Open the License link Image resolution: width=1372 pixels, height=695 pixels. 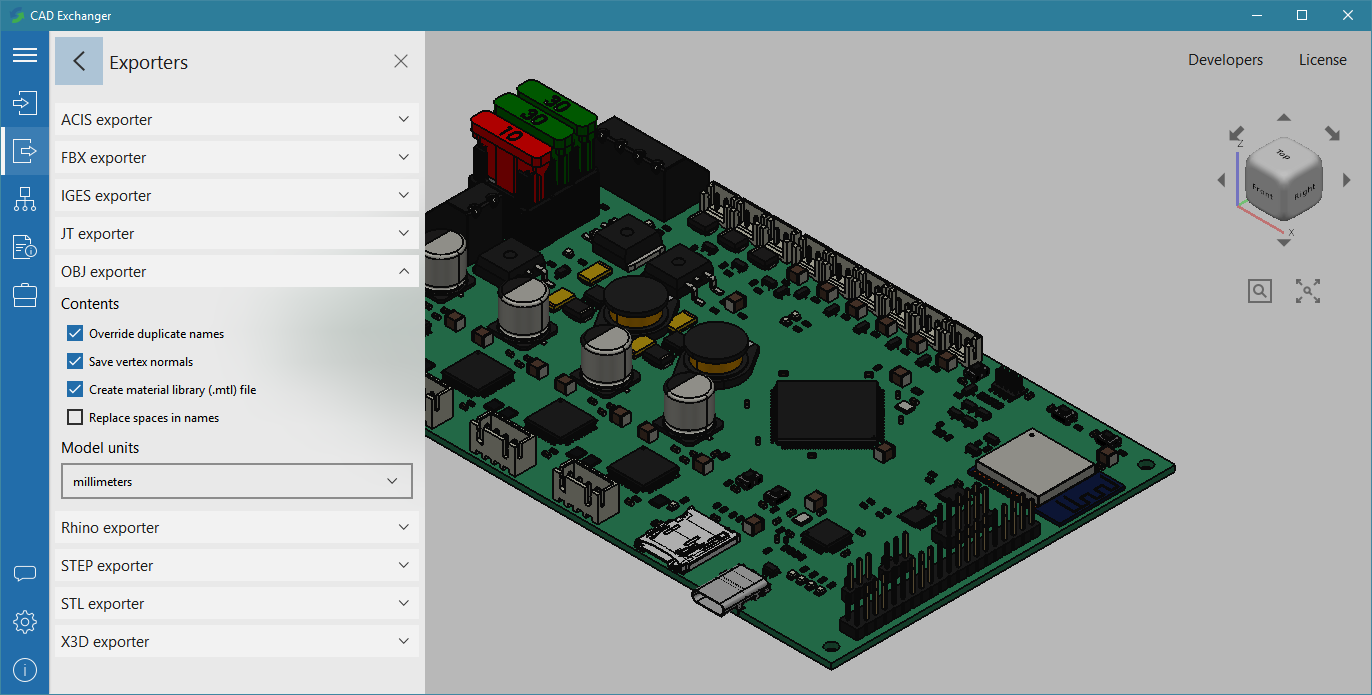(1322, 60)
